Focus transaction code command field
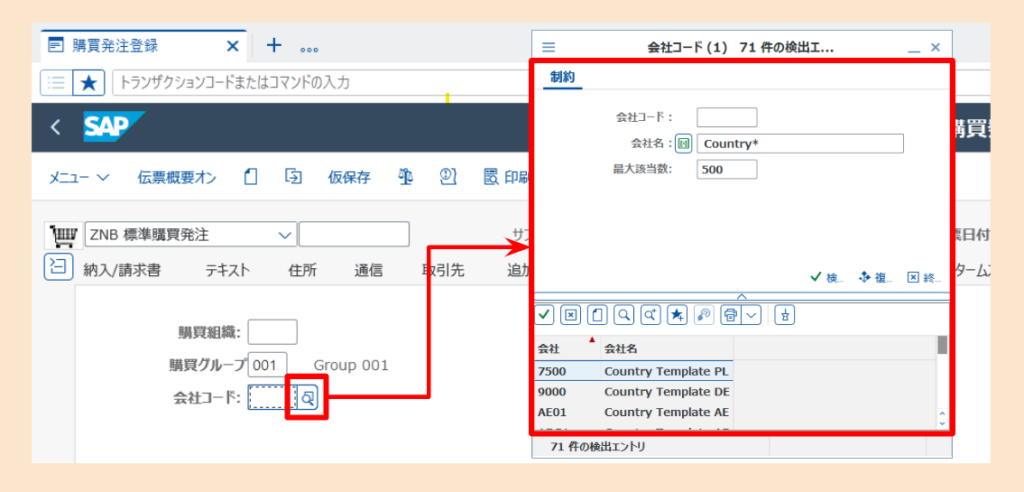The height and width of the screenshot is (492, 1024). coord(320,82)
